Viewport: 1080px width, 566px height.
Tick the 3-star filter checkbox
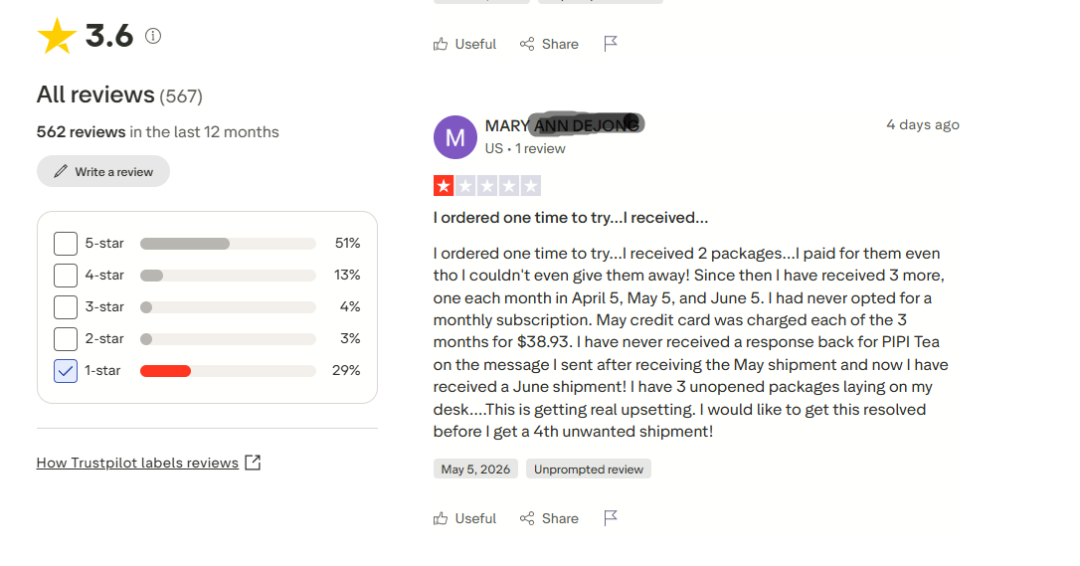pyautogui.click(x=65, y=306)
